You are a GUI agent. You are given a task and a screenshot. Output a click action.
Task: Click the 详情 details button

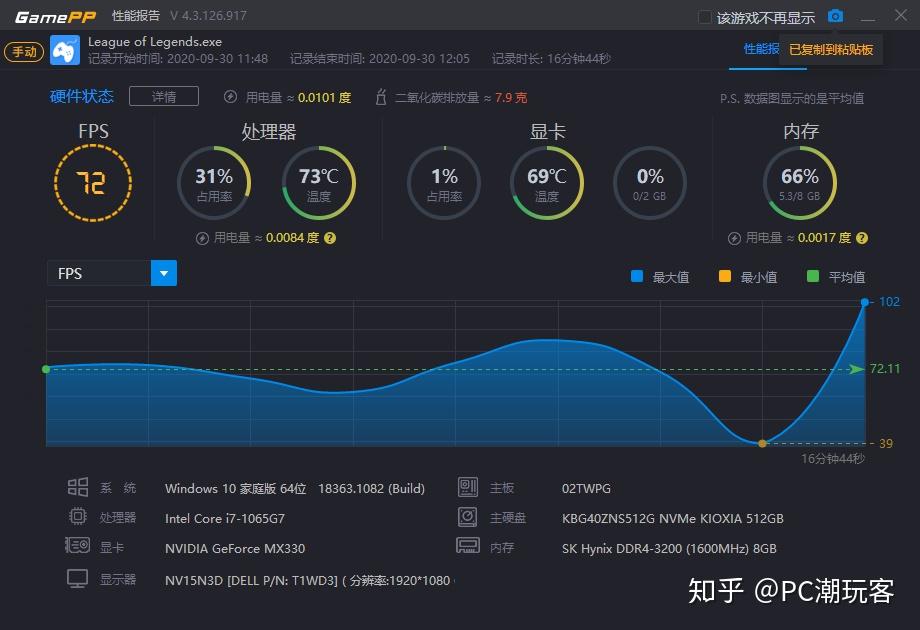[x=163, y=96]
